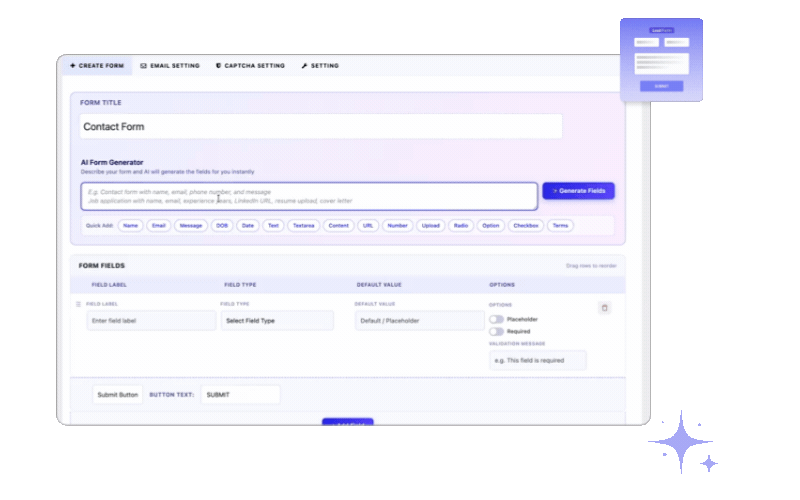Quick add a DOB field
The width and height of the screenshot is (800, 500).
point(222,226)
